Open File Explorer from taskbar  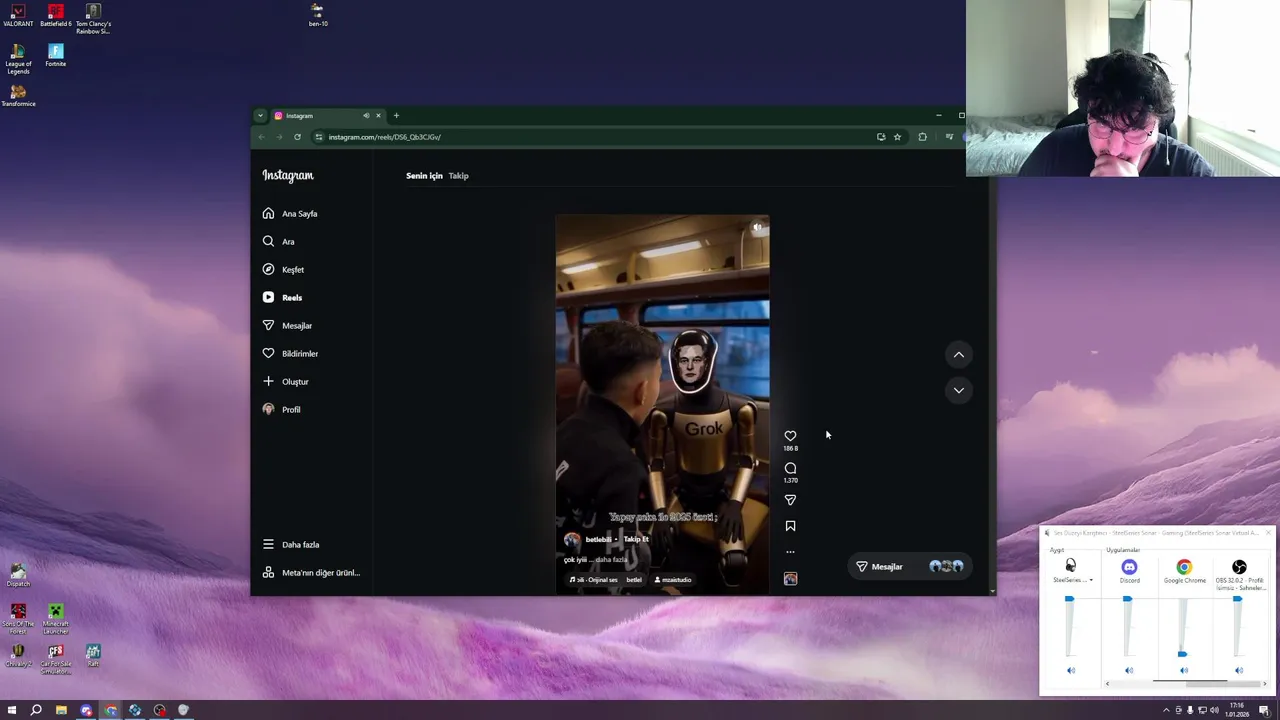[x=61, y=710]
